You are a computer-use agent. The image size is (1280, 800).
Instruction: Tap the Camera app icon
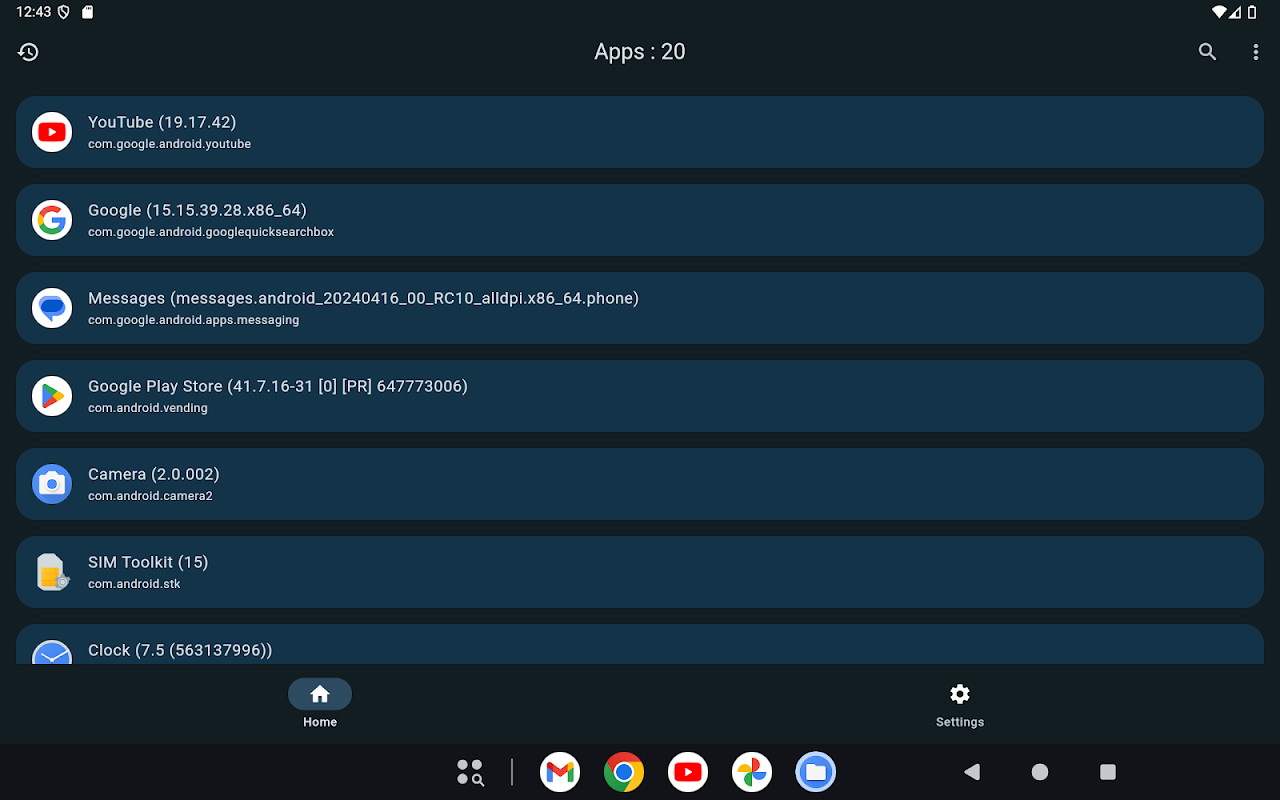coord(52,484)
